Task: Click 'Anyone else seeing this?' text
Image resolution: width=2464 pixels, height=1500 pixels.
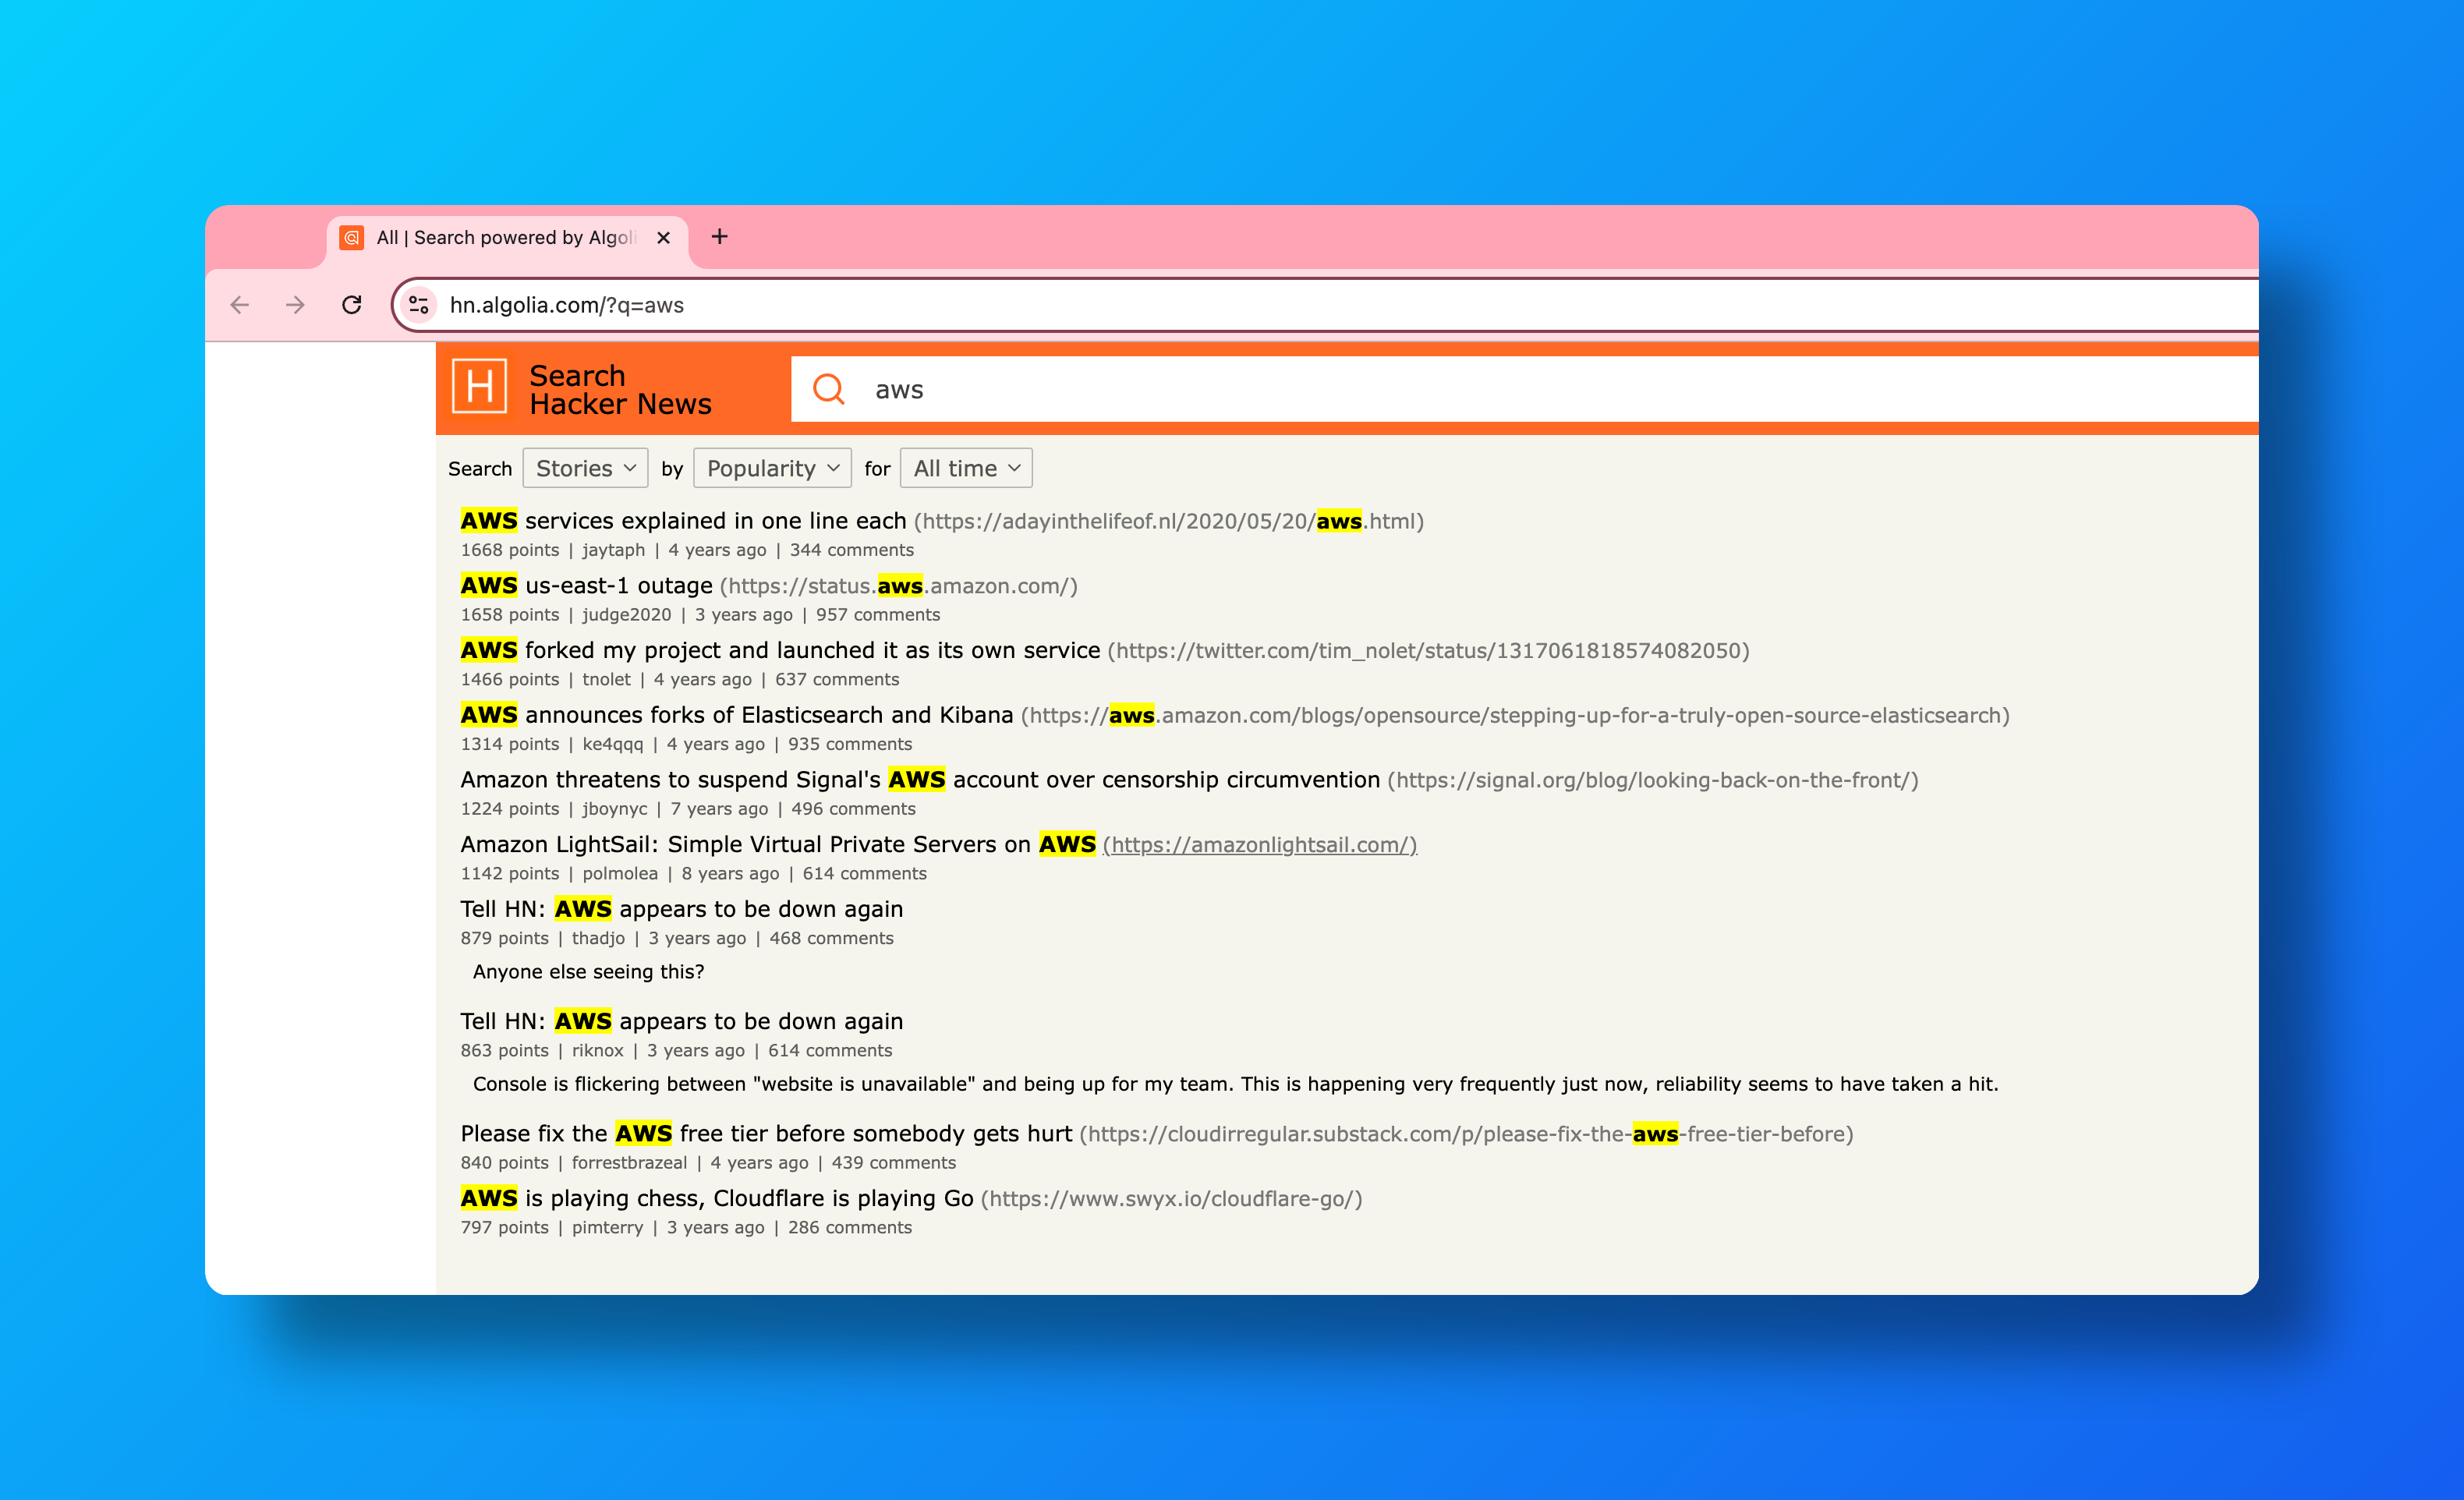Action: click(x=588, y=972)
